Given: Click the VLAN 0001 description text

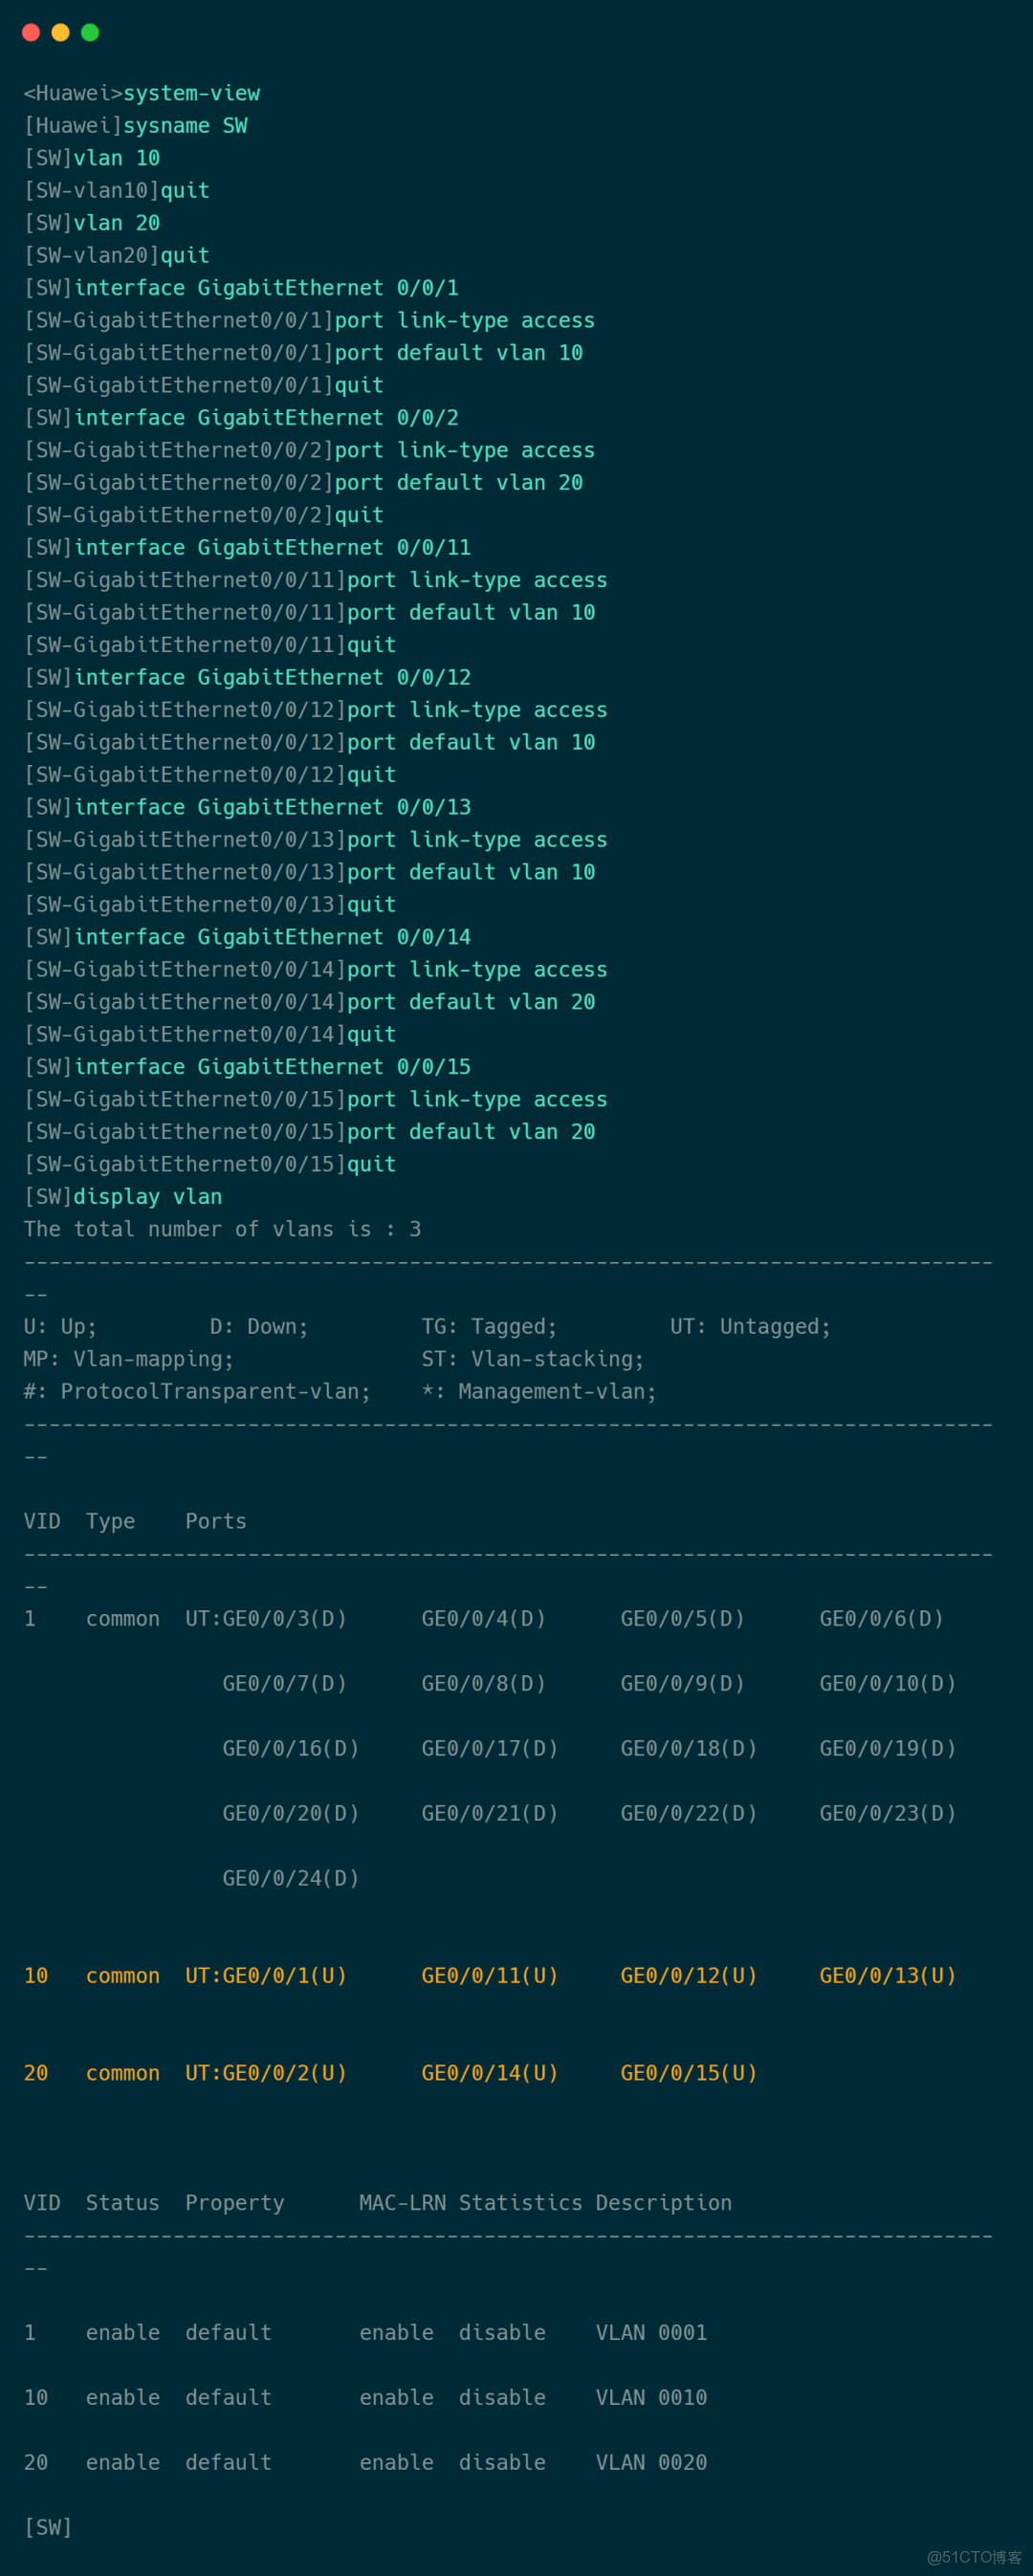Looking at the screenshot, I should (x=651, y=2332).
